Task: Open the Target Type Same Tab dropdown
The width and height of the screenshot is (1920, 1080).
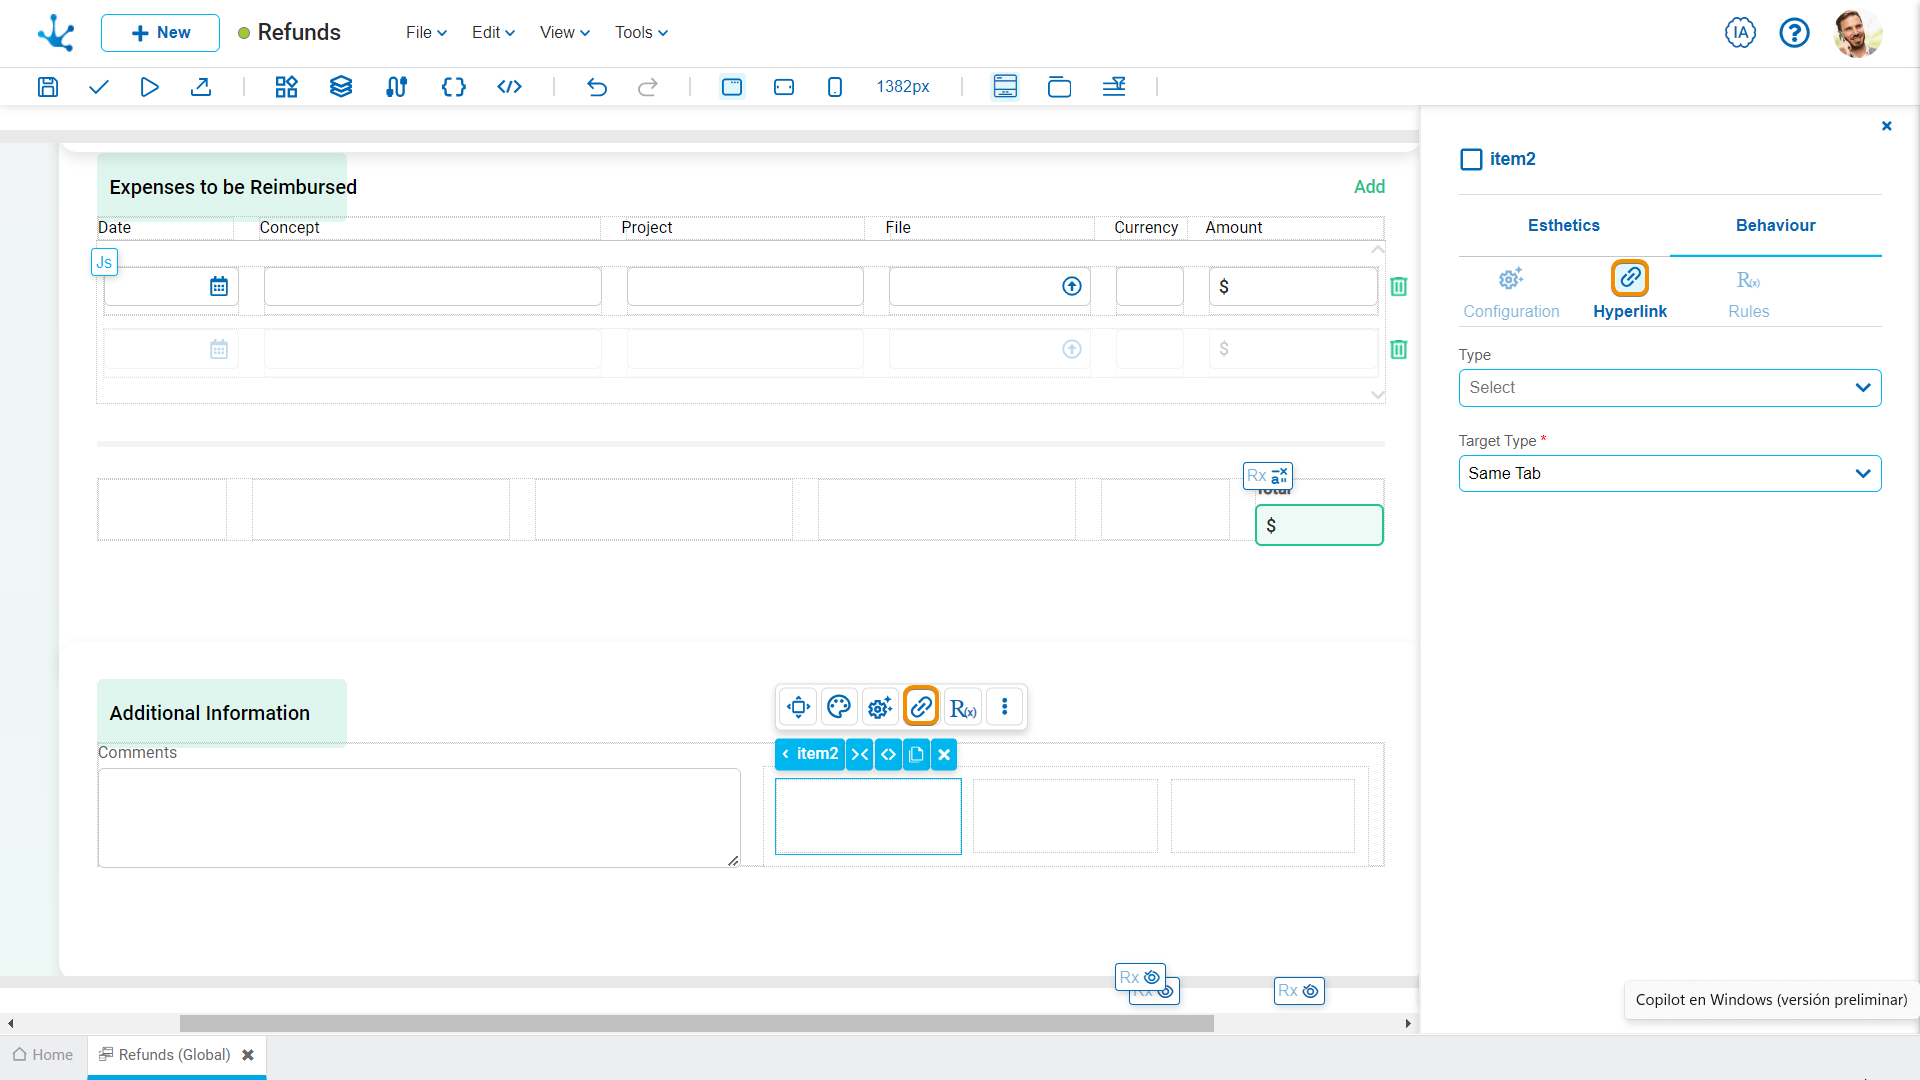Action: 1669,474
